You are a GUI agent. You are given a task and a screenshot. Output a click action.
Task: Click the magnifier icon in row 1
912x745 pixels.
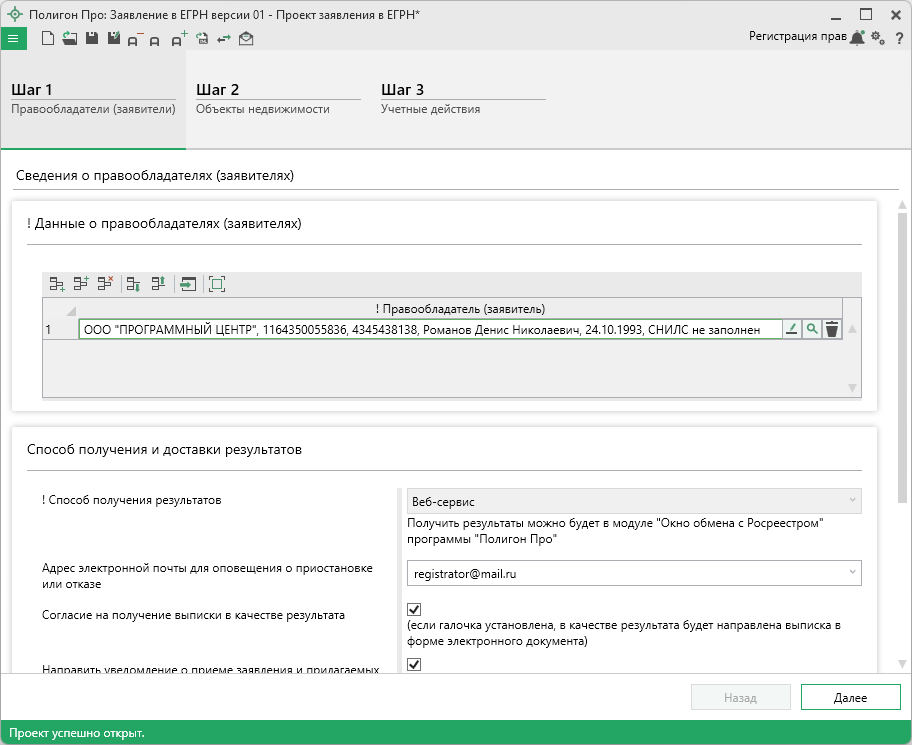tap(812, 329)
